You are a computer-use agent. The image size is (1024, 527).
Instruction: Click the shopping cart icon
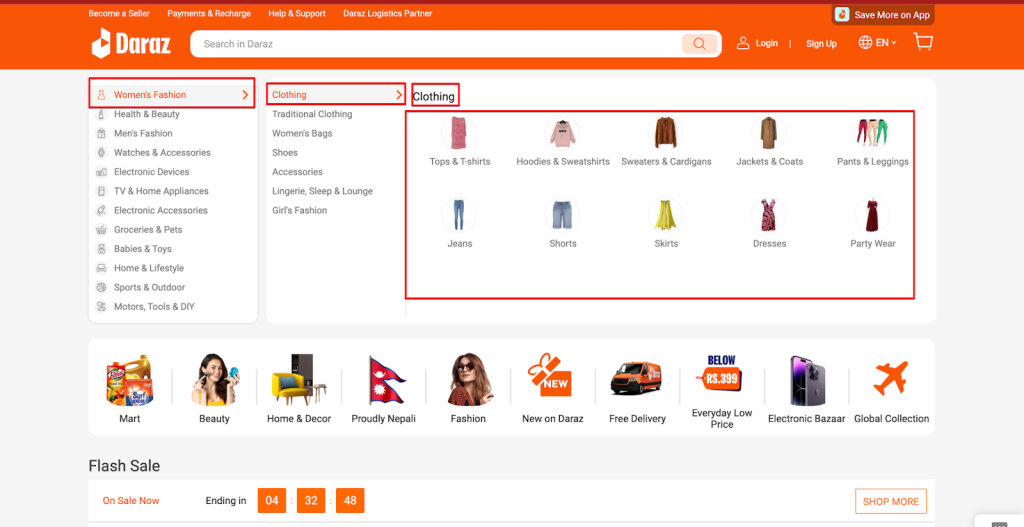pyautogui.click(x=923, y=42)
